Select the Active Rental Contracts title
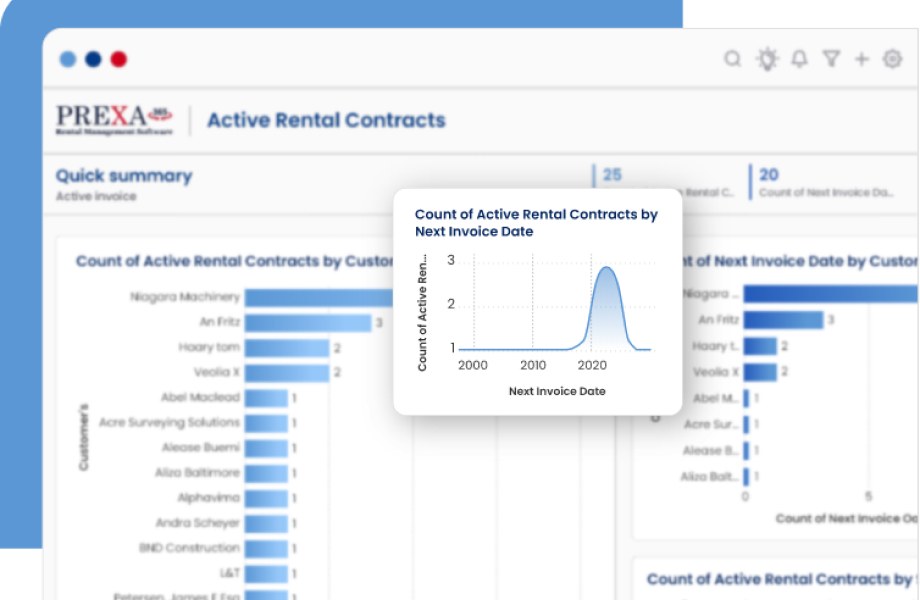This screenshot has height=600, width=920. coord(326,120)
